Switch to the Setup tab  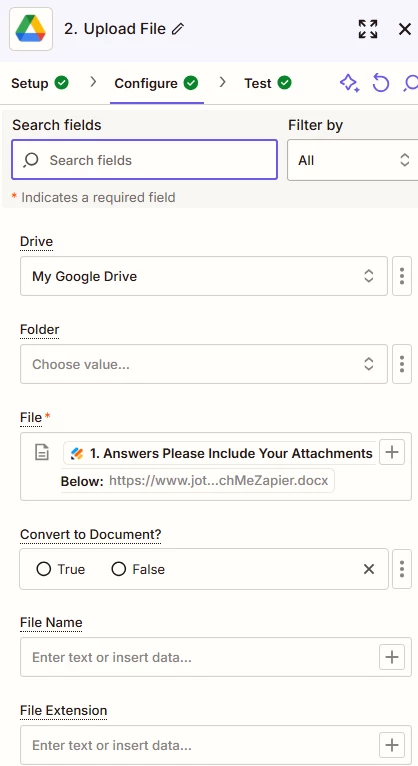pos(40,83)
